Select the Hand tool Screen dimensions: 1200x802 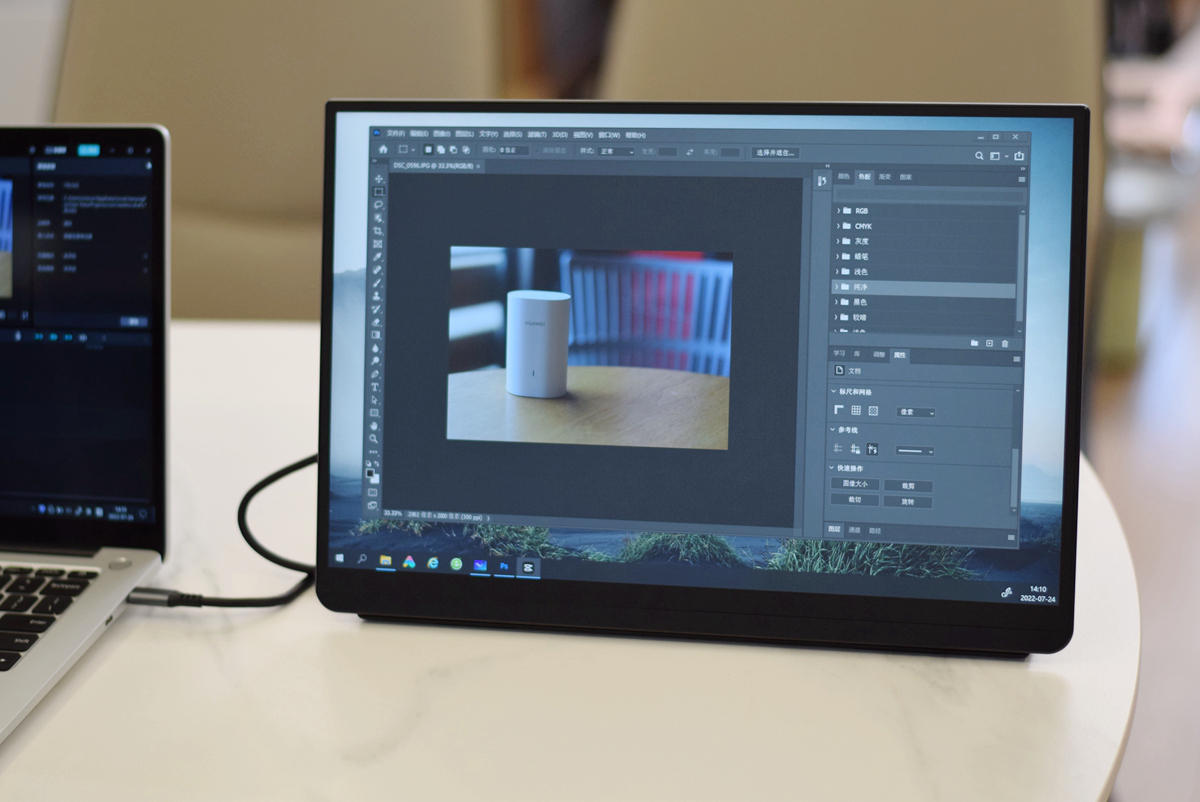pos(375,426)
